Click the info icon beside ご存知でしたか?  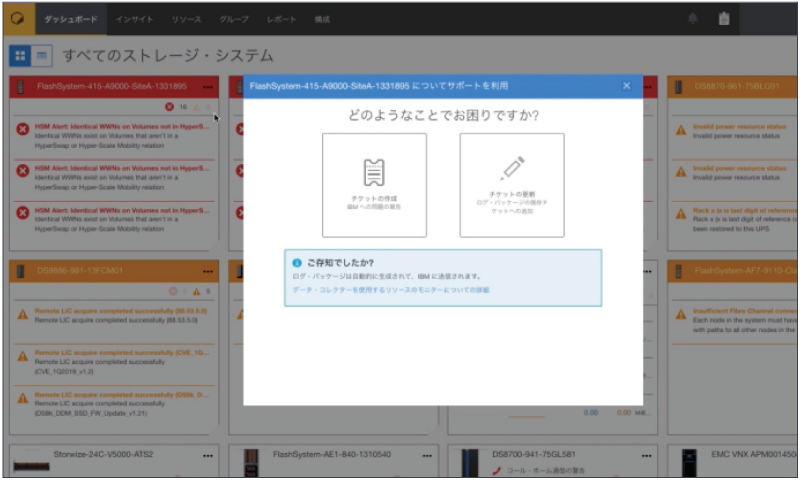297,263
